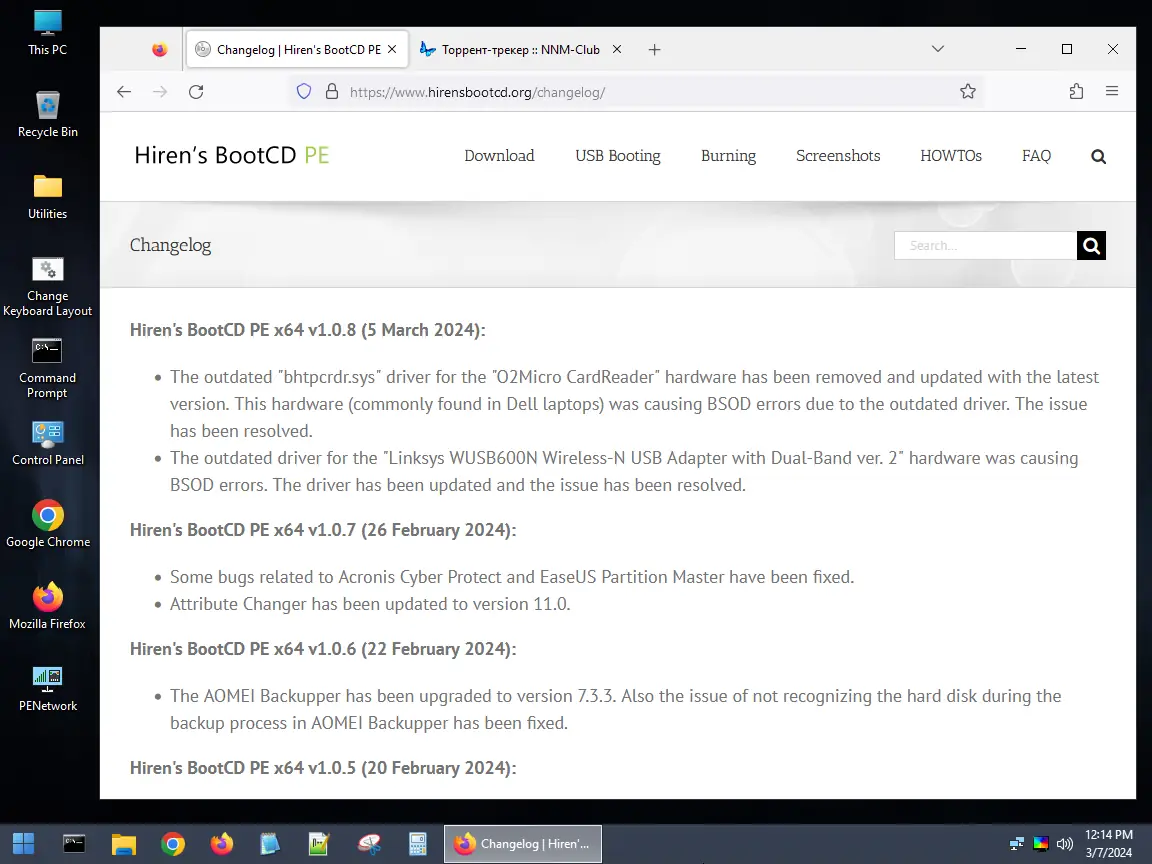The image size is (1152, 864).
Task: Open the calculator taskbar icon
Action: point(418,843)
